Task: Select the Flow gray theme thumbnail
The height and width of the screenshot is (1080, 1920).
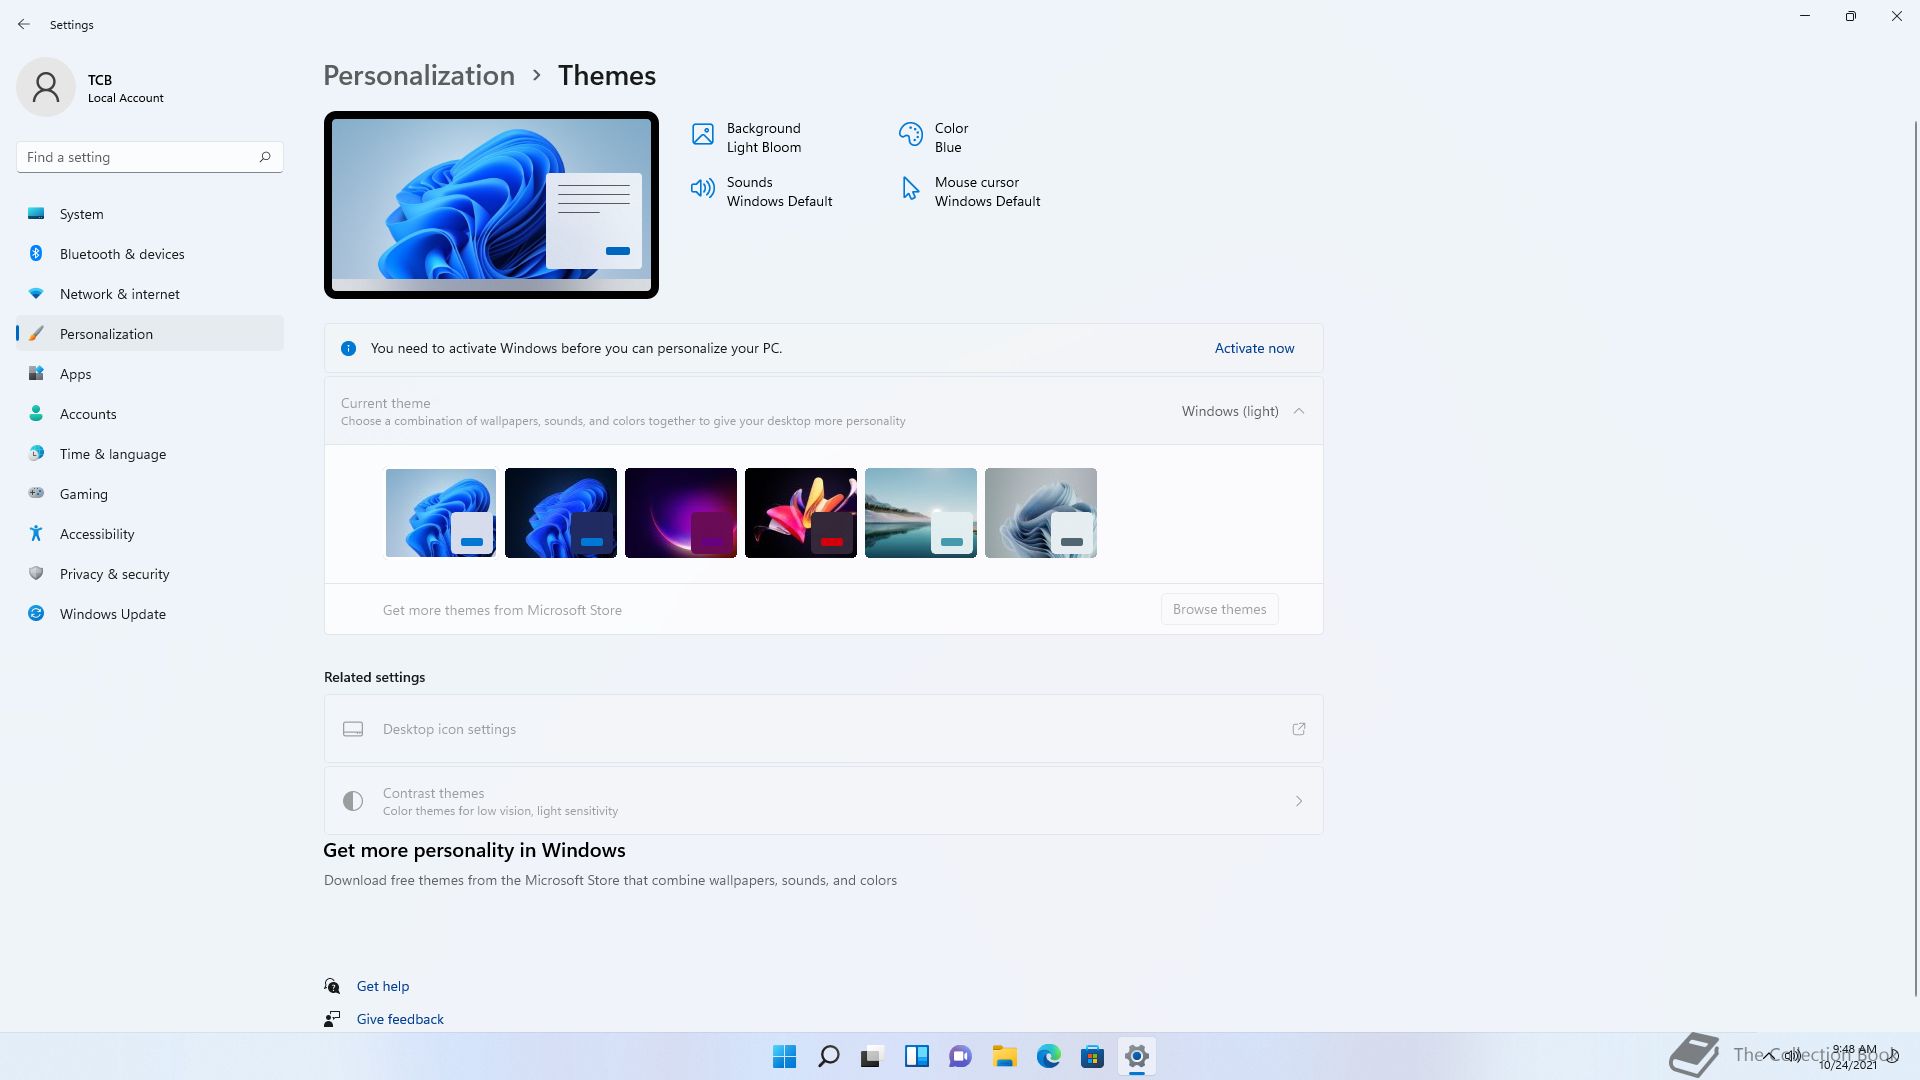Action: 1041,513
